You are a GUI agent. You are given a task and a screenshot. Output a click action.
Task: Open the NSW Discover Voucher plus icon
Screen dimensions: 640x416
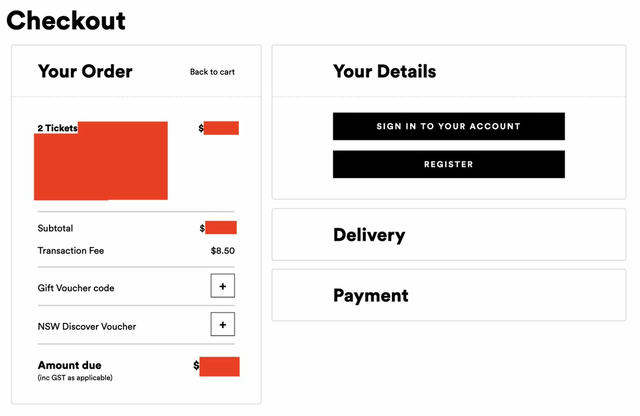click(x=222, y=325)
